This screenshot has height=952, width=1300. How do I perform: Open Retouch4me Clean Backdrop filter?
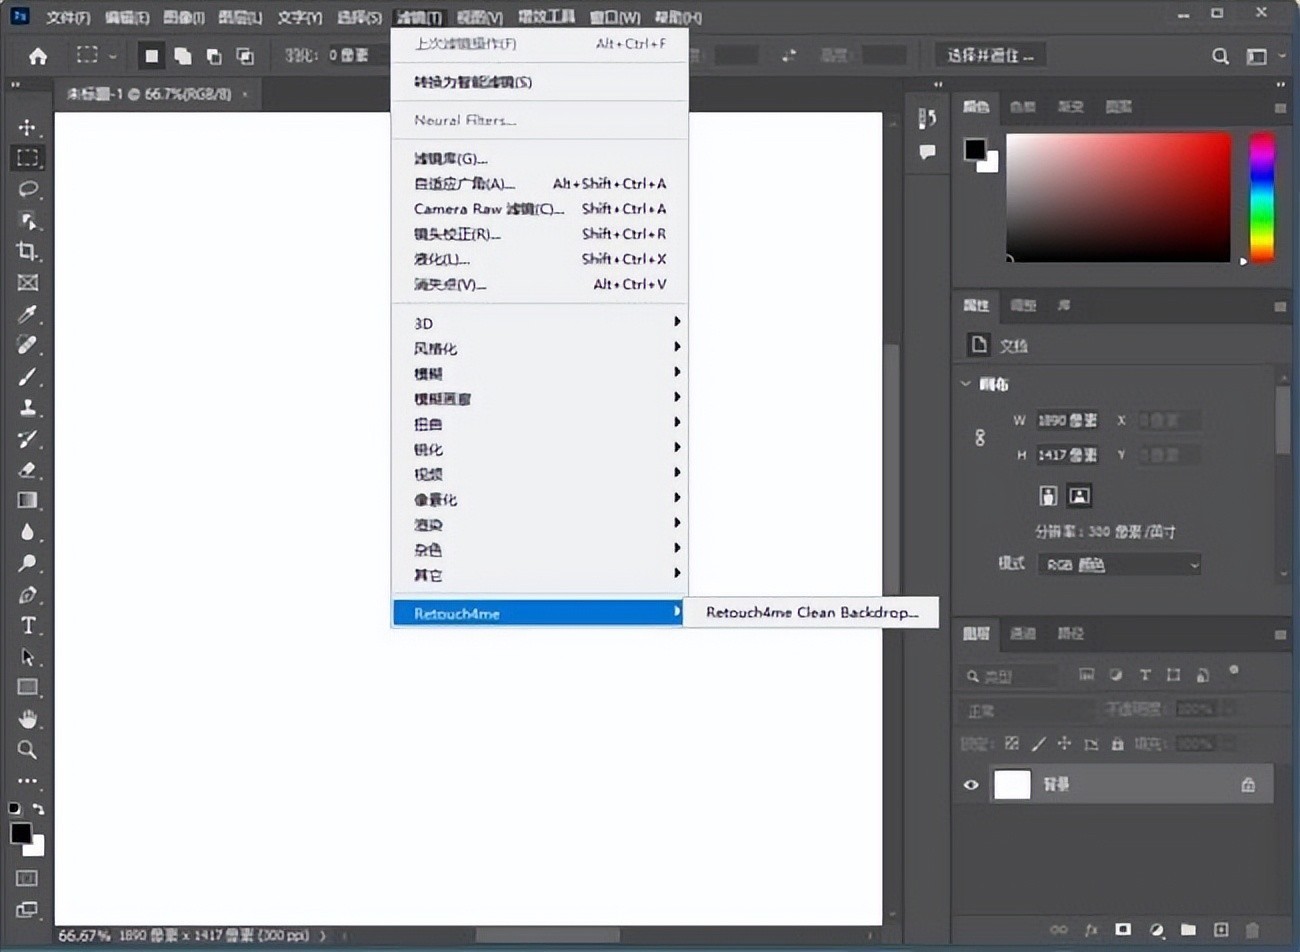pos(811,612)
